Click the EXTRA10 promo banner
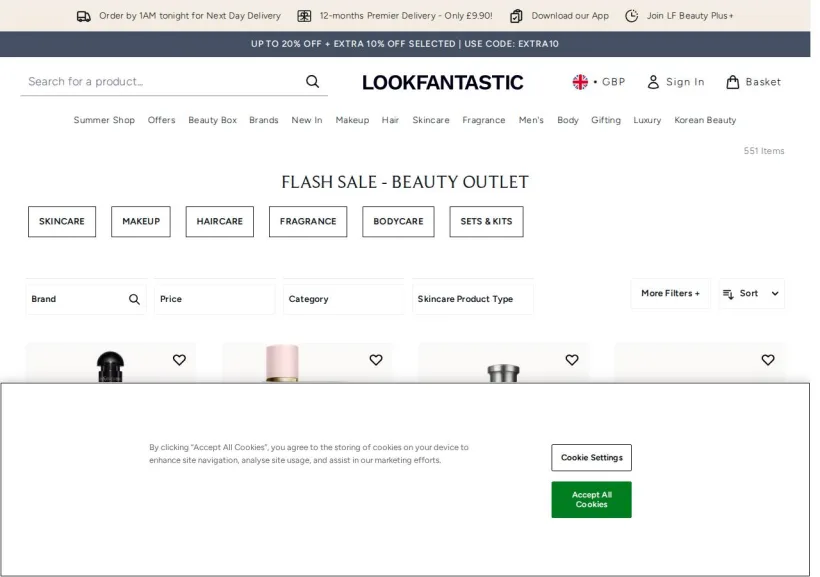This screenshot has width=820, height=577. point(405,44)
